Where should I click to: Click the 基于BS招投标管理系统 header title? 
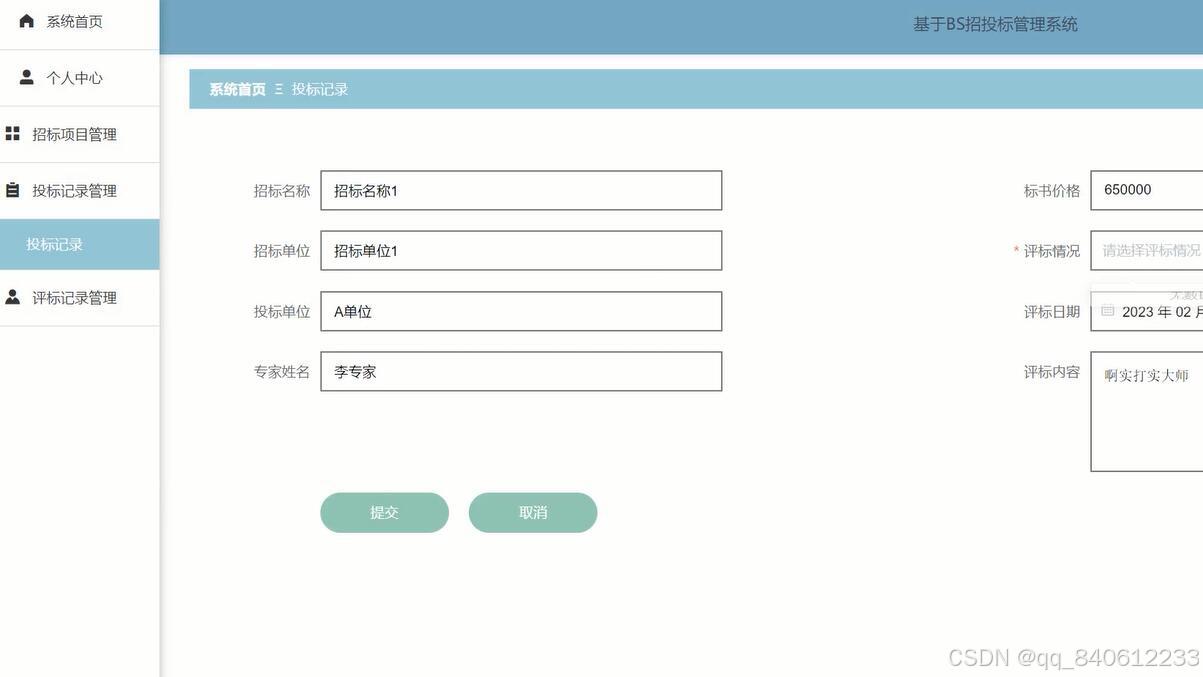pos(995,24)
